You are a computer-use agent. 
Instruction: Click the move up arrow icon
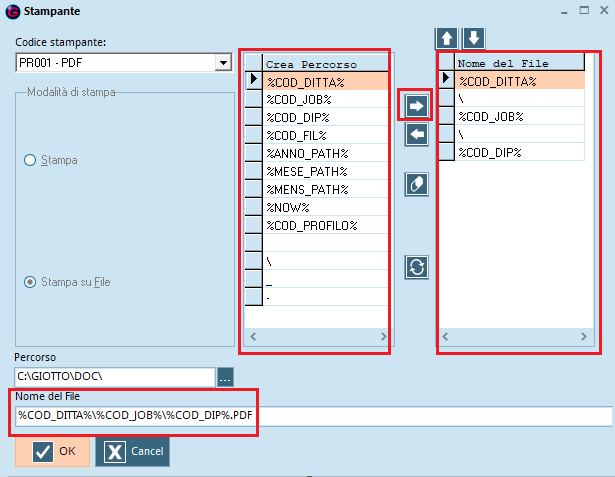pyautogui.click(x=447, y=38)
